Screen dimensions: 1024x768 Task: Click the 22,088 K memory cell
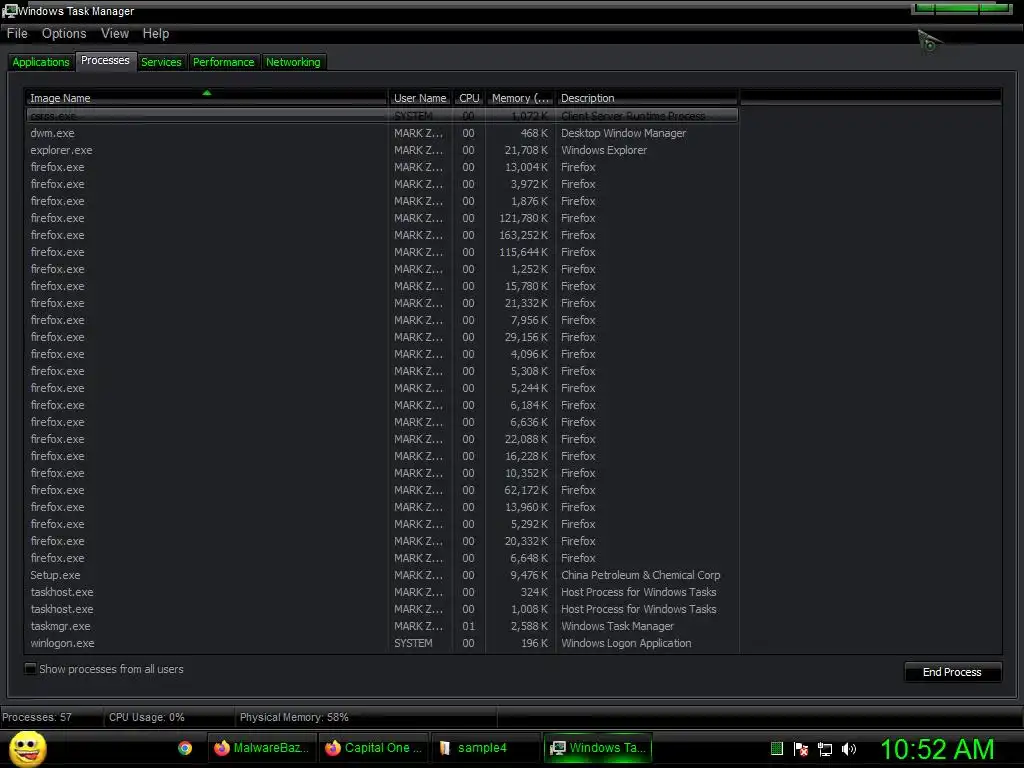tap(526, 439)
